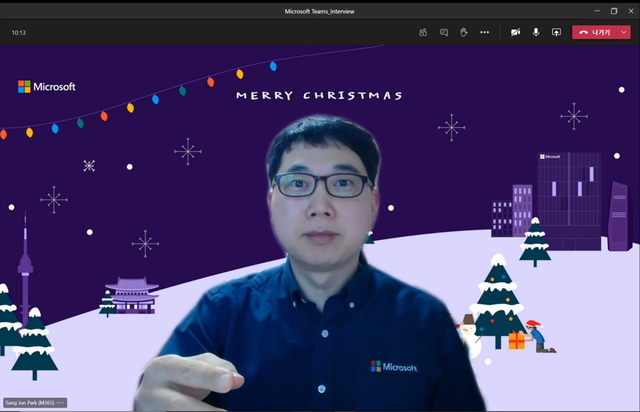
Task: Click the Microsoft logo in the background
Action: (47, 87)
